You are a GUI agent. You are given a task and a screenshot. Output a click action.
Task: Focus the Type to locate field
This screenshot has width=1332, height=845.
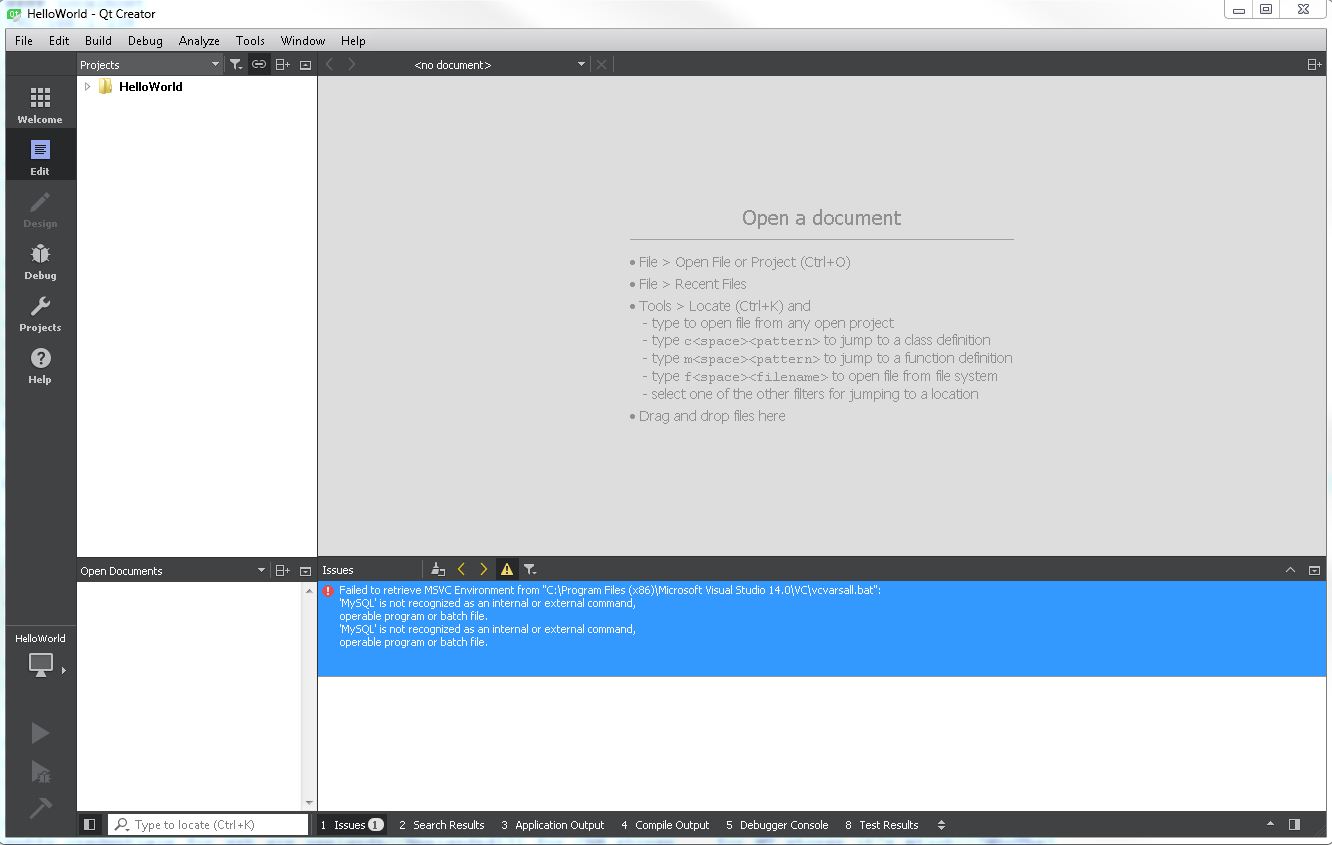208,825
